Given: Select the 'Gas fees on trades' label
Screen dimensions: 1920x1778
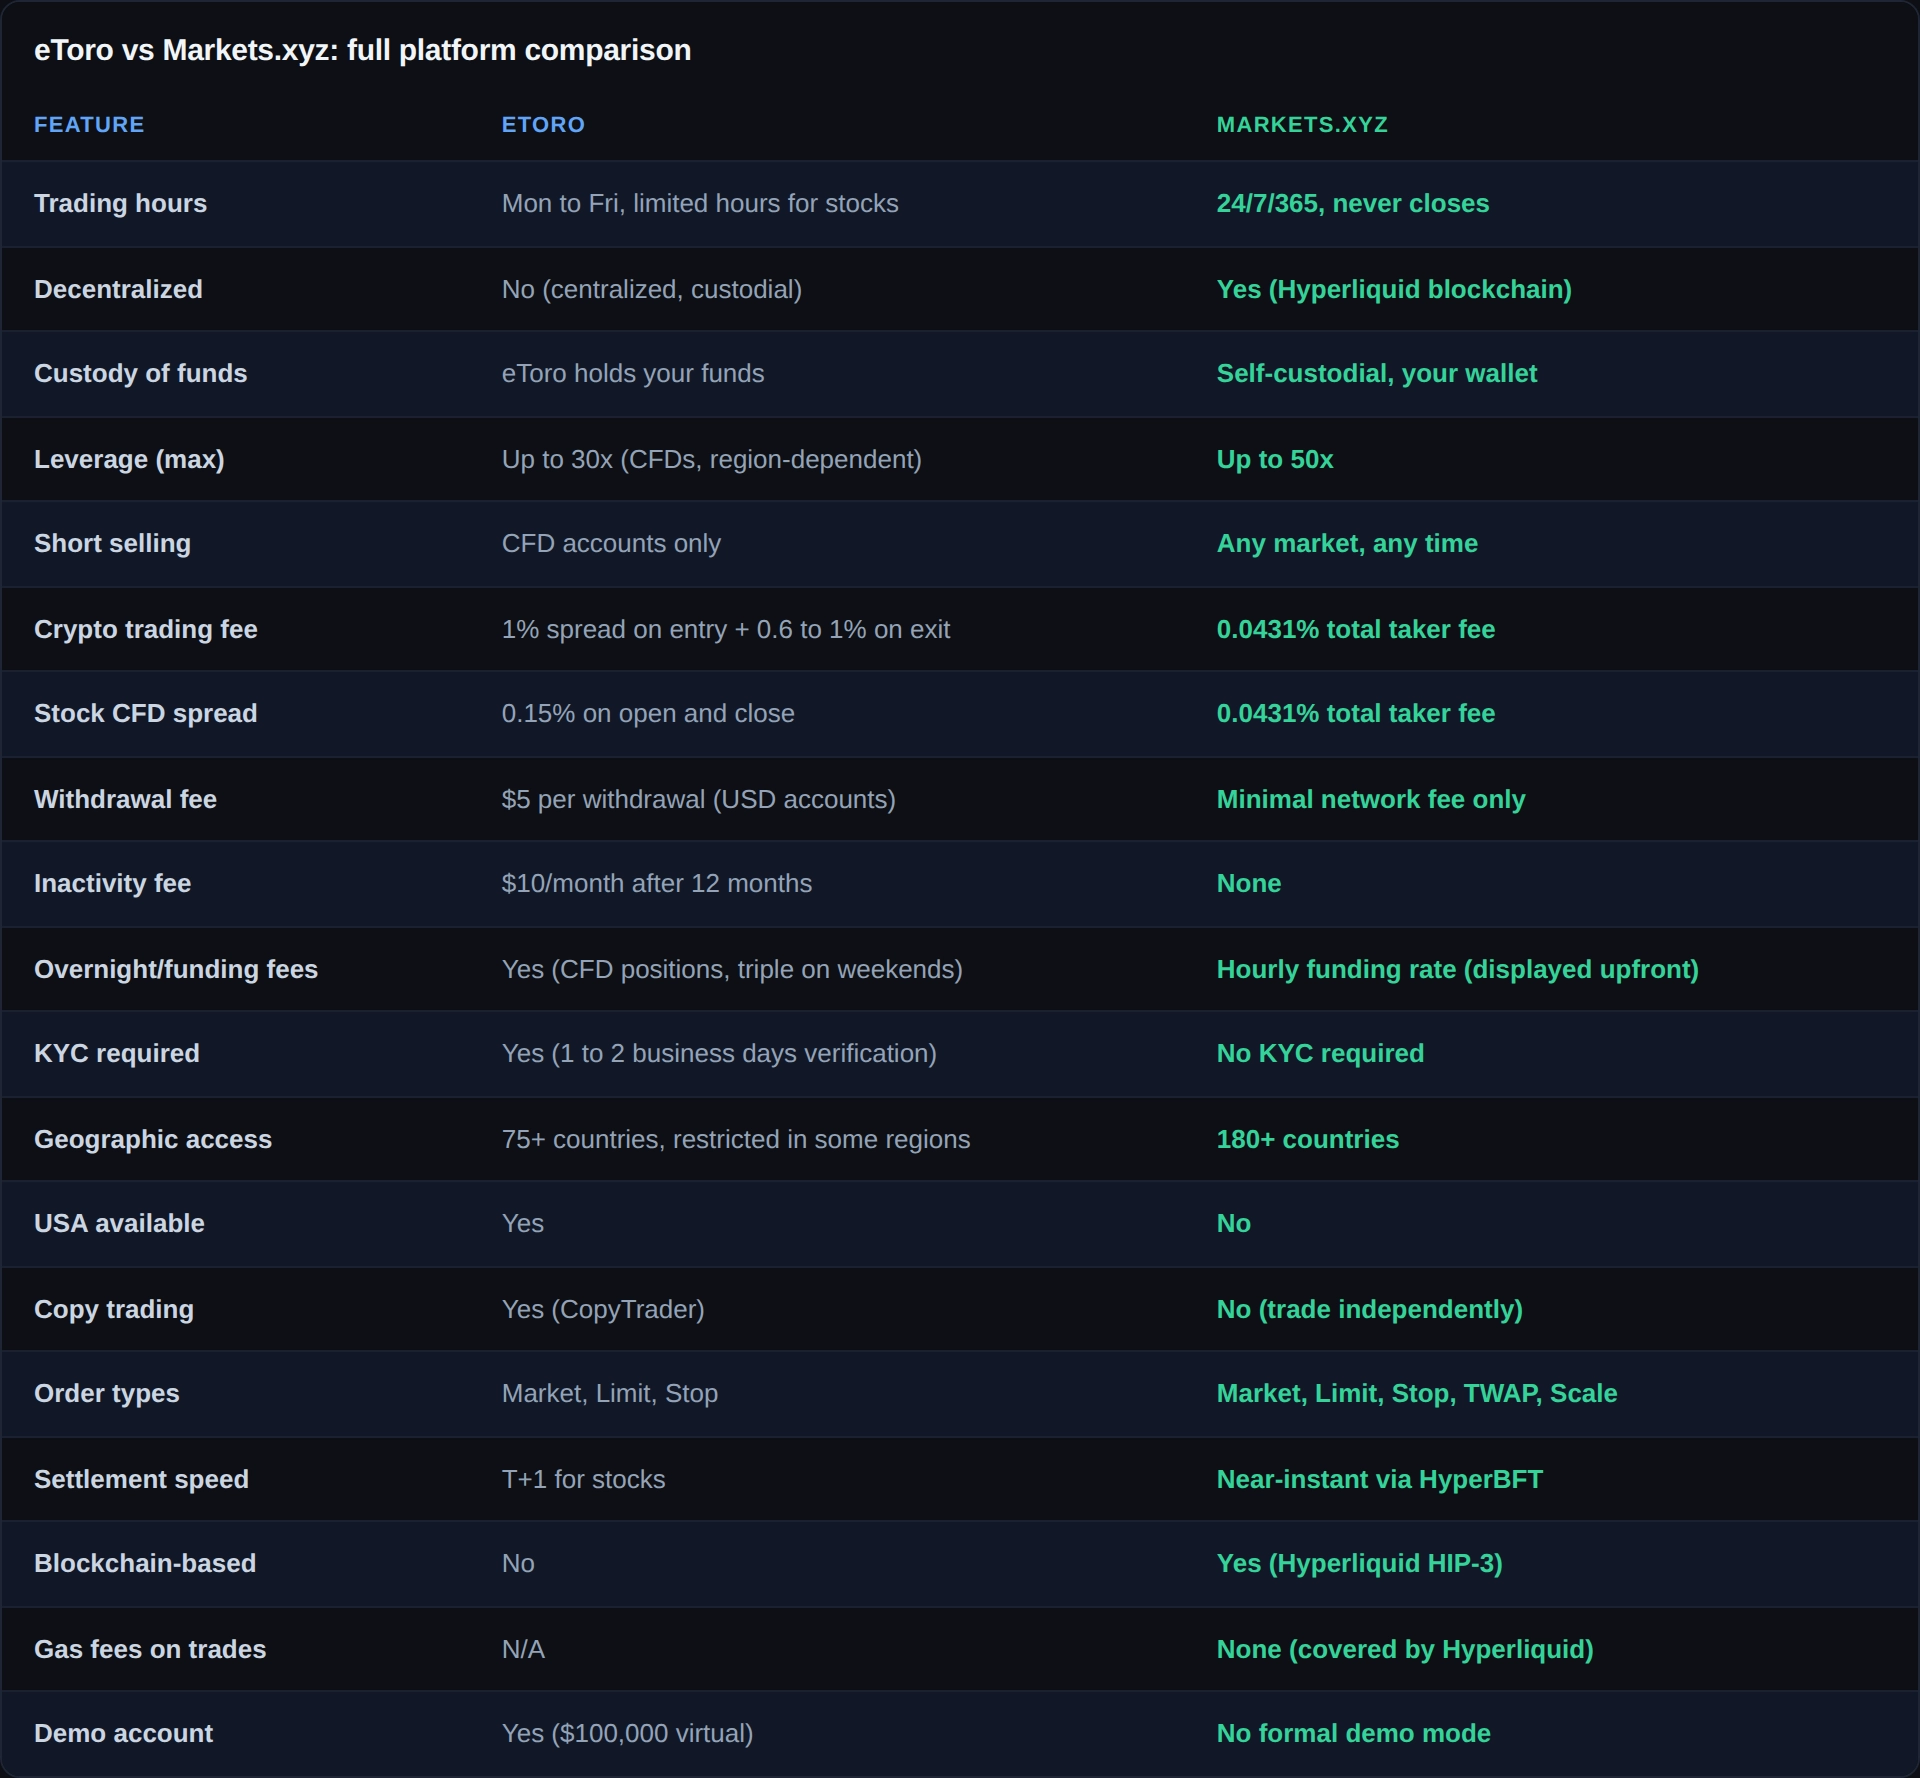Looking at the screenshot, I should pos(150,1649).
